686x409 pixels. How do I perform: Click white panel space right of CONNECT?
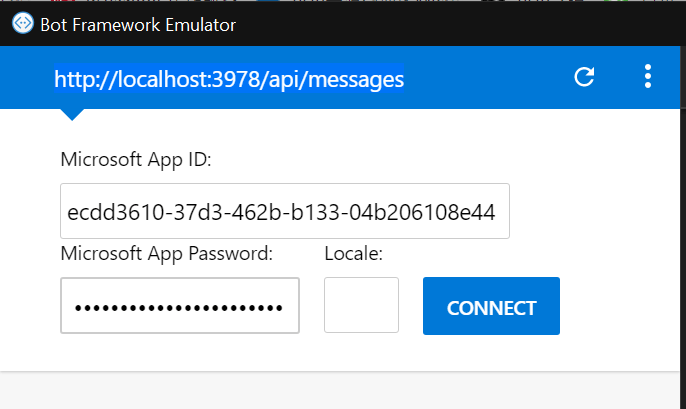click(x=620, y=306)
